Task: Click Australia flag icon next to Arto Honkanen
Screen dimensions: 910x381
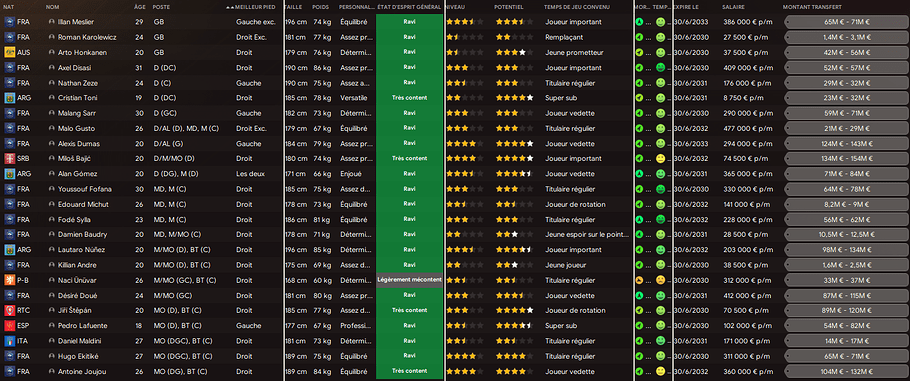Action: tap(9, 52)
